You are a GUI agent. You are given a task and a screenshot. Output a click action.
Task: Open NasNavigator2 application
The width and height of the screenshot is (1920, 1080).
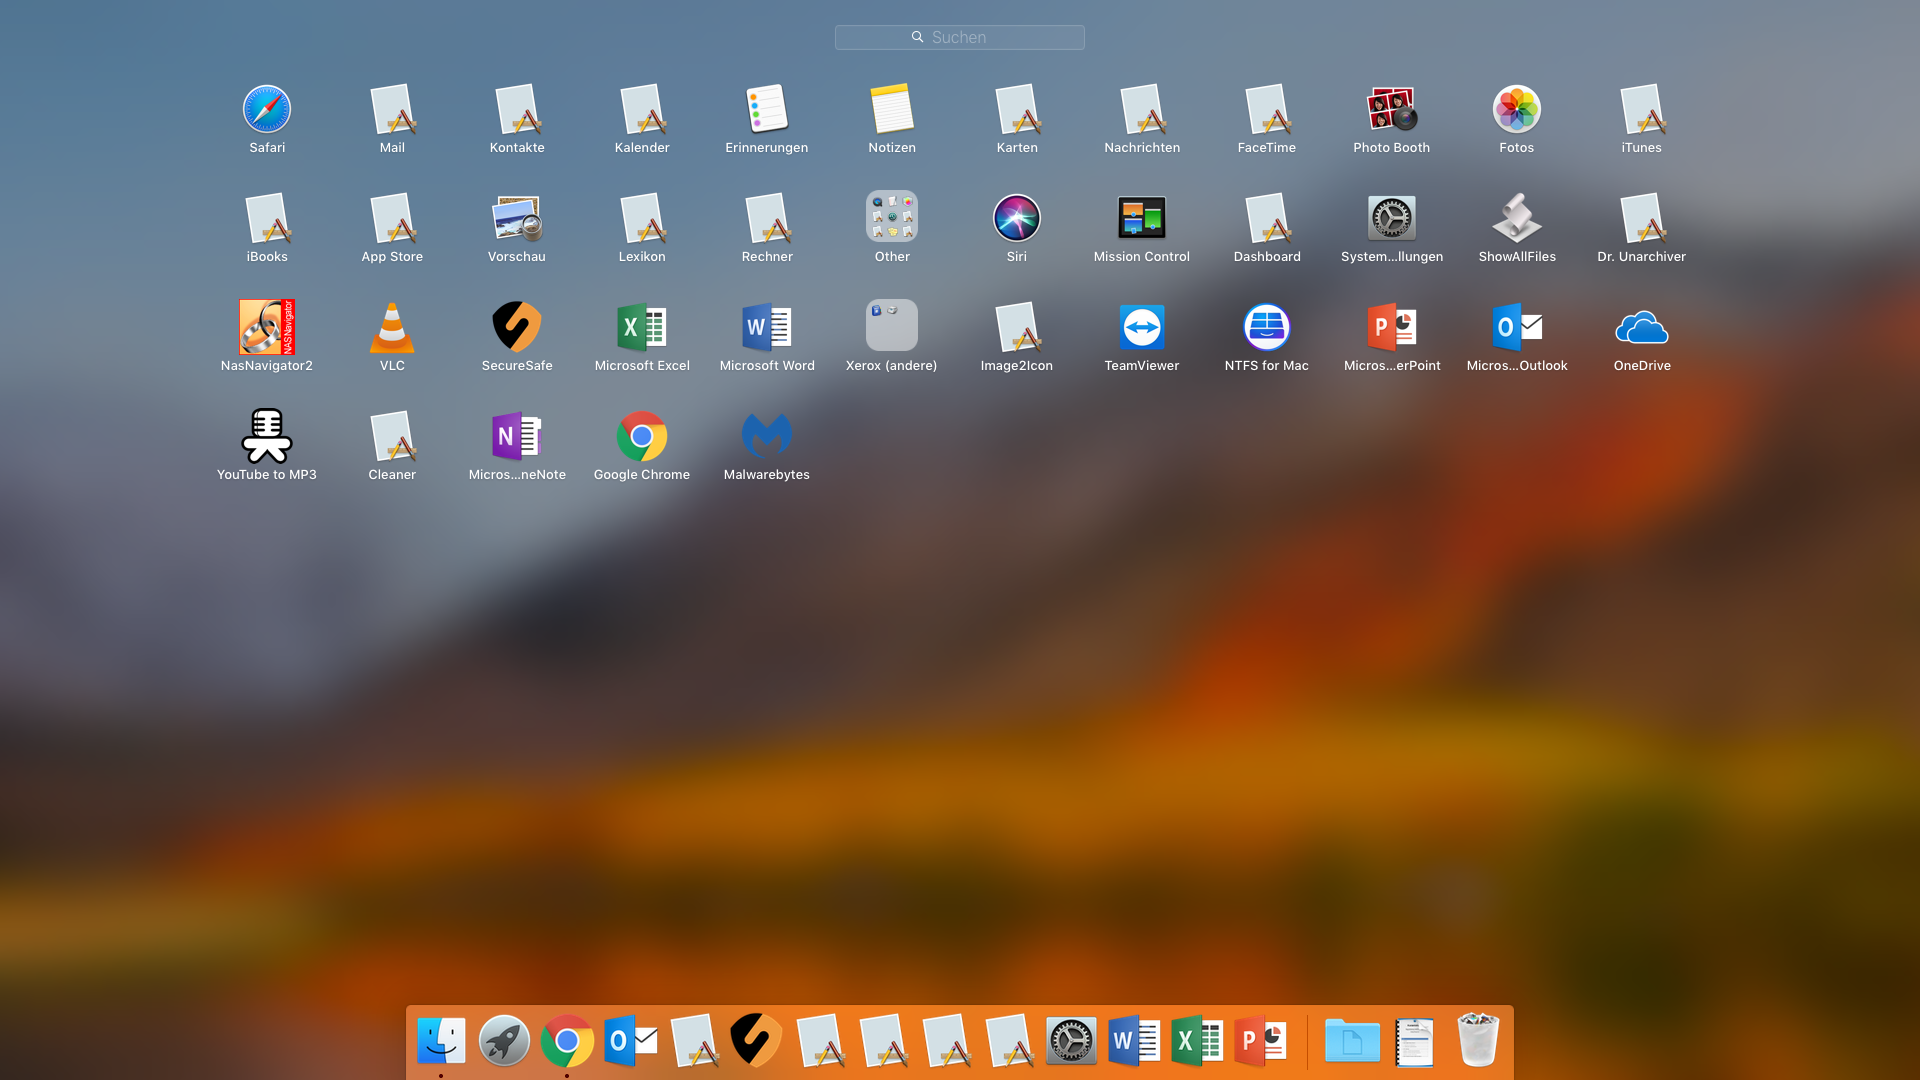(267, 328)
